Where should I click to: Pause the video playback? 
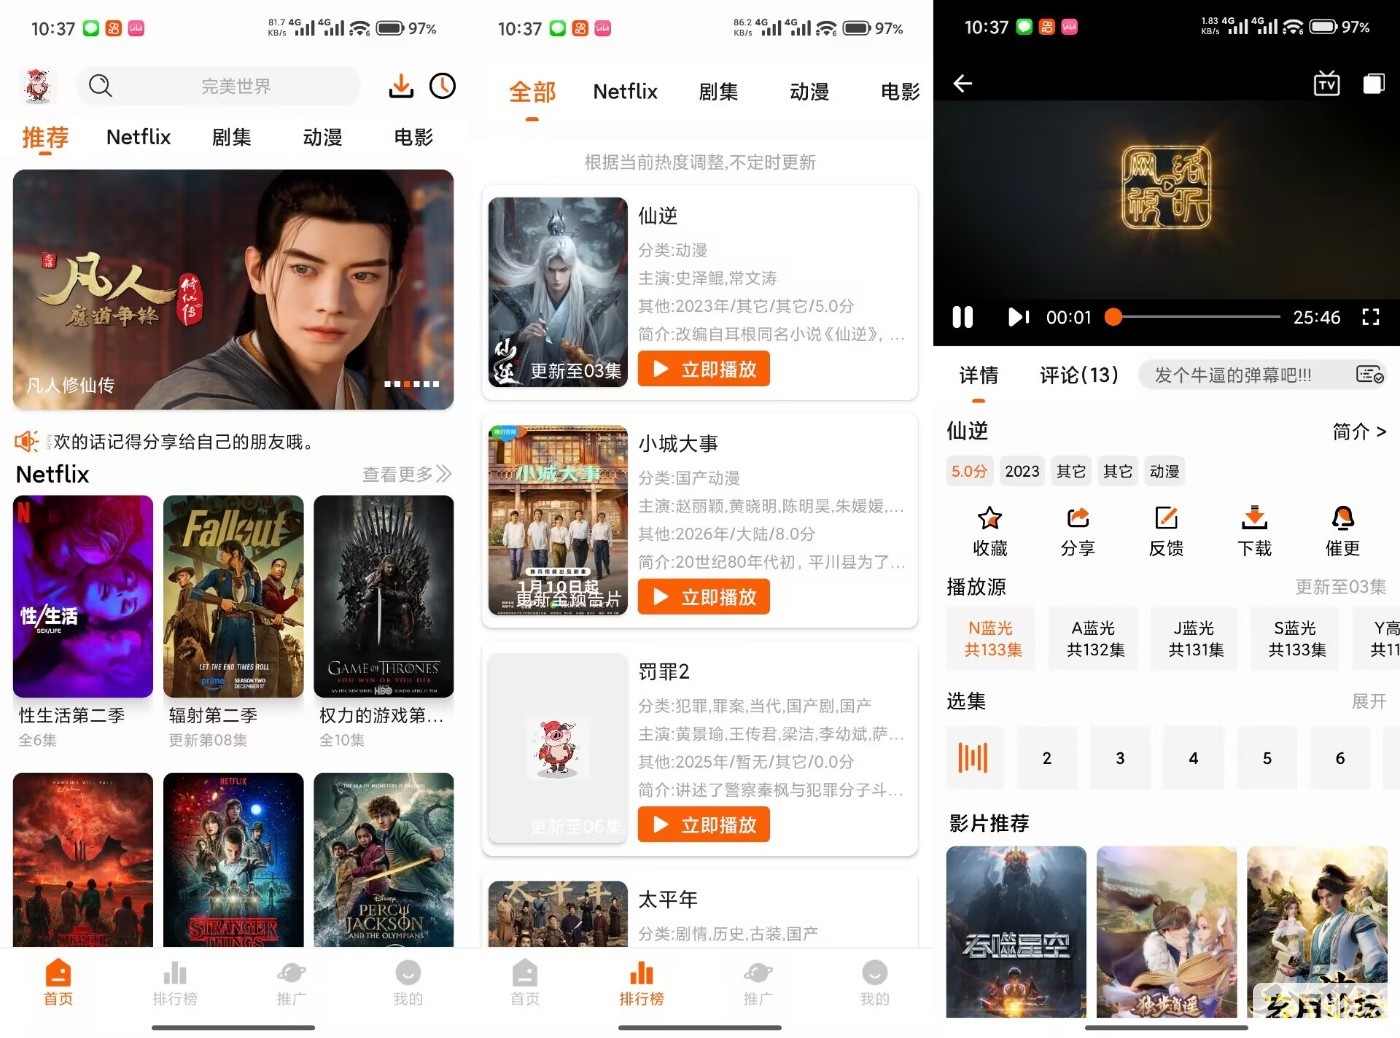coord(962,317)
